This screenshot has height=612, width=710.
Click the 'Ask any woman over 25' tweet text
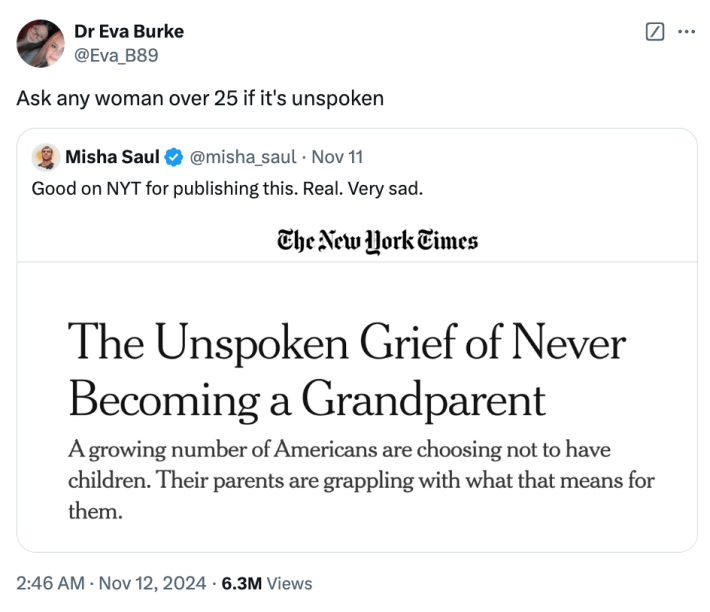(200, 99)
